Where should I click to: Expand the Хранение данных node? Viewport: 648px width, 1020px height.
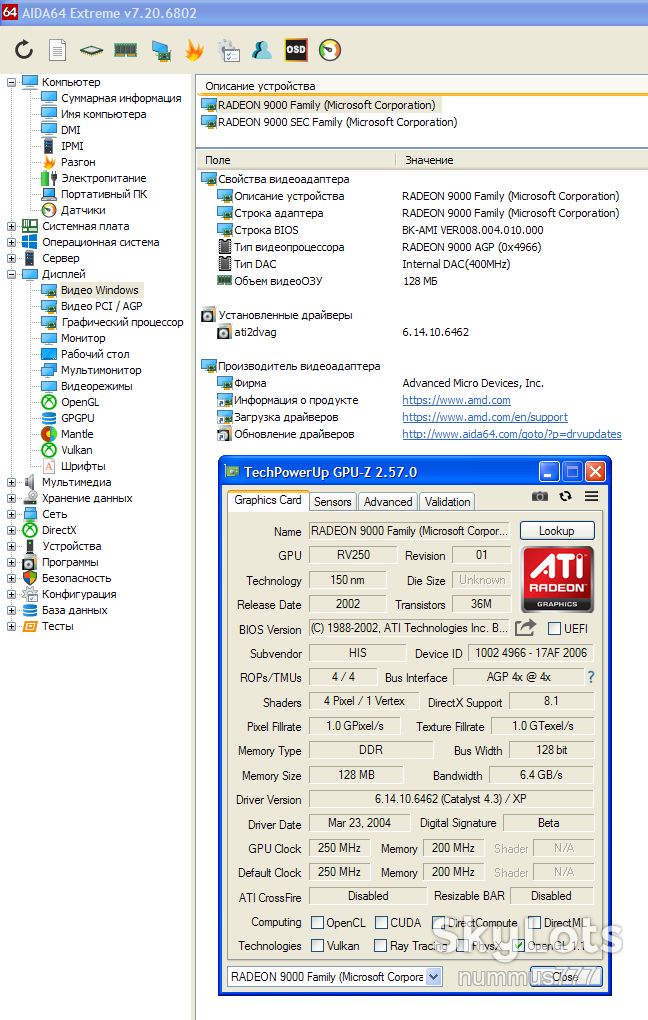coord(12,498)
